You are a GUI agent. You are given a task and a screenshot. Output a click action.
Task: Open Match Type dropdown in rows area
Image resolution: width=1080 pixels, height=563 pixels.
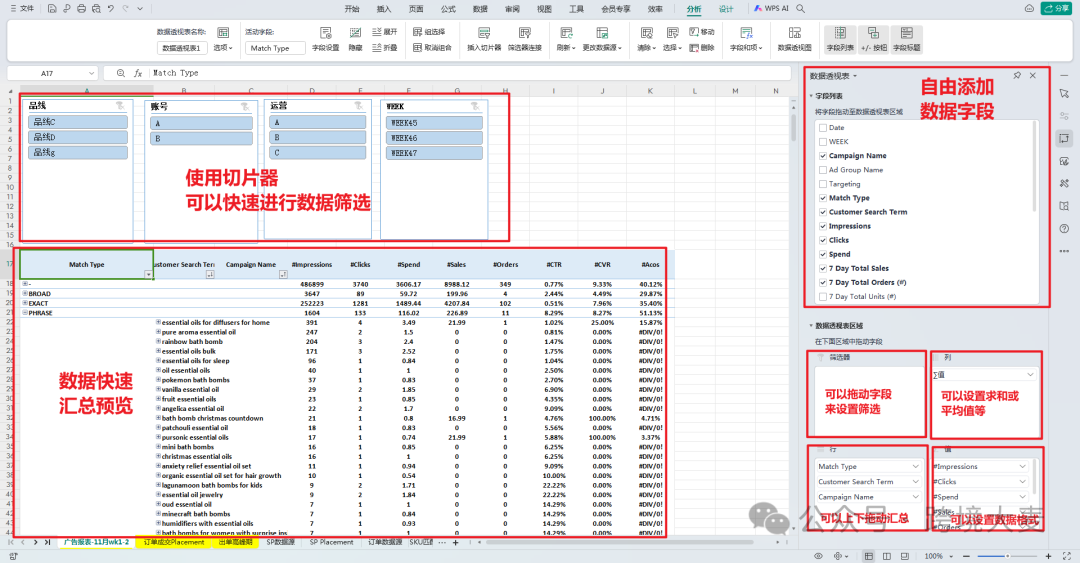pos(915,467)
